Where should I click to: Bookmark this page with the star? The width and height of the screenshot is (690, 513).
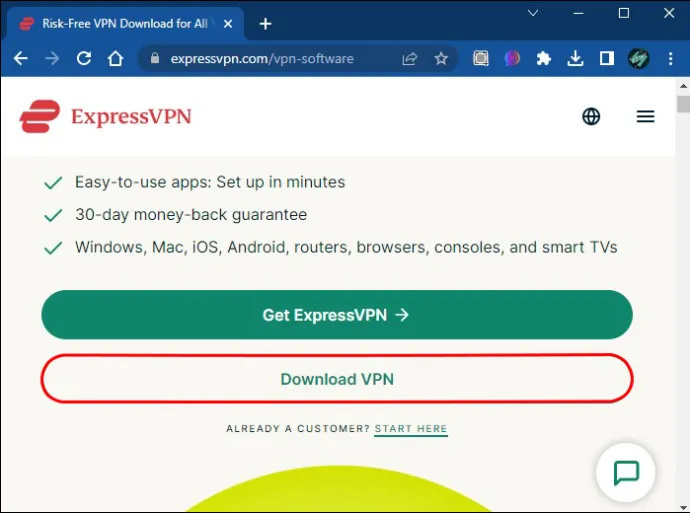click(441, 59)
